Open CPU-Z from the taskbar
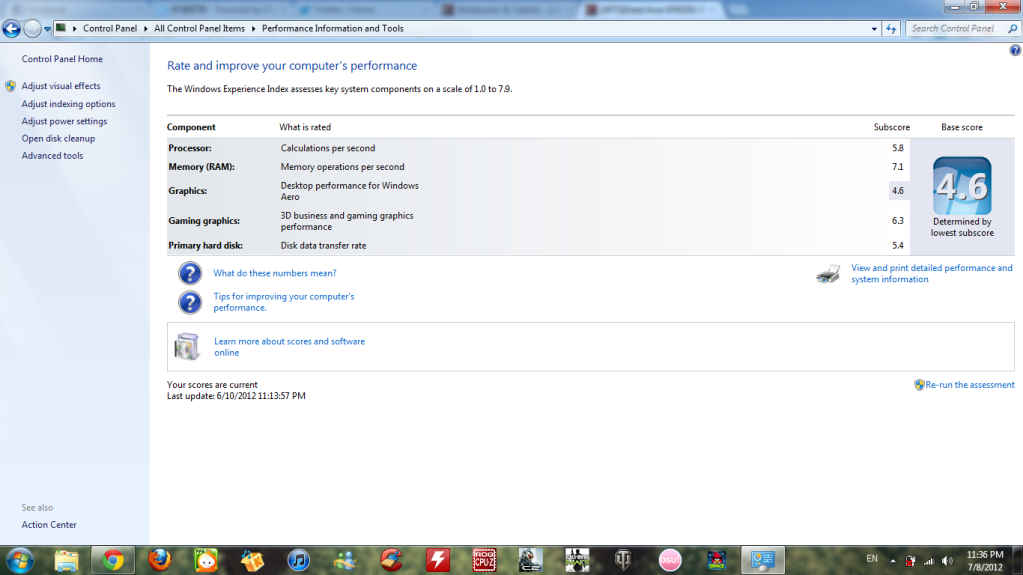1023x575 pixels. click(485, 560)
